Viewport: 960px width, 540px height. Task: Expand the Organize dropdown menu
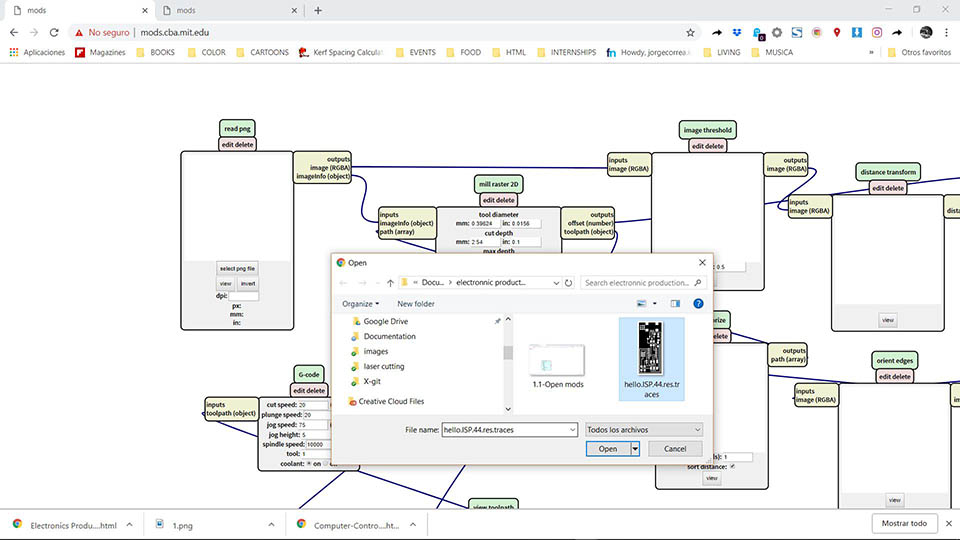point(360,303)
